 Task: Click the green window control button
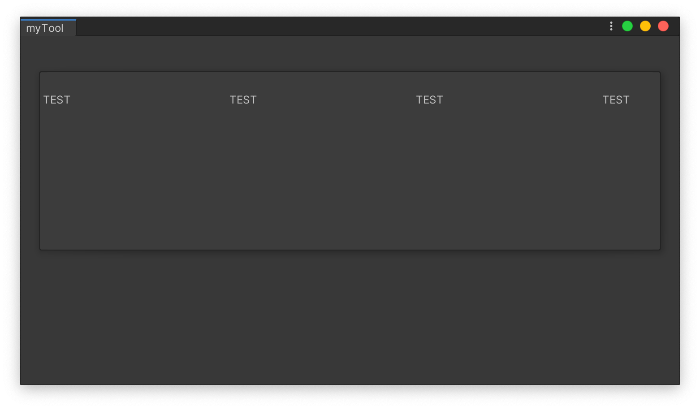(627, 26)
